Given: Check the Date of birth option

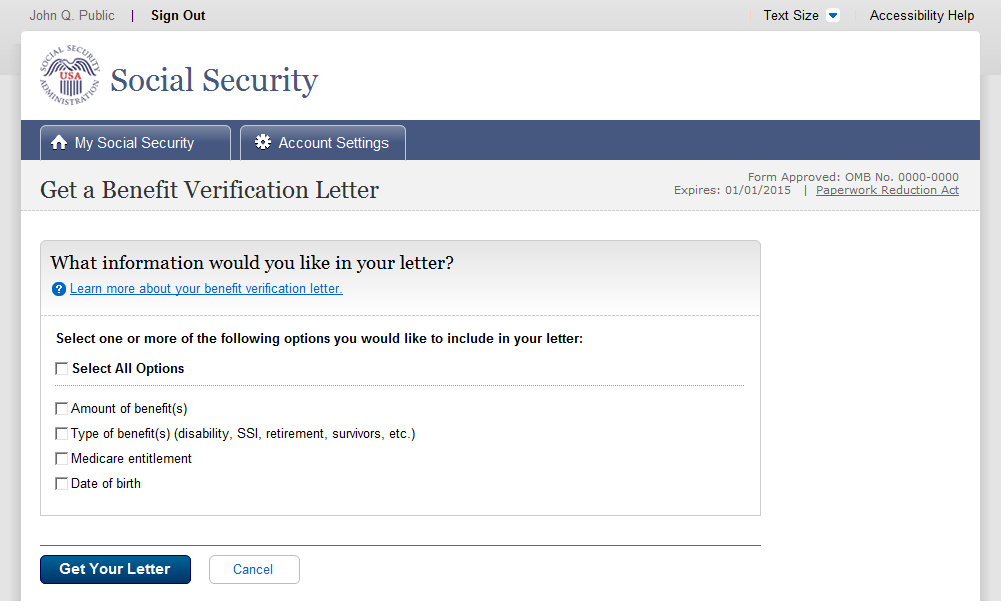Looking at the screenshot, I should click(x=62, y=484).
